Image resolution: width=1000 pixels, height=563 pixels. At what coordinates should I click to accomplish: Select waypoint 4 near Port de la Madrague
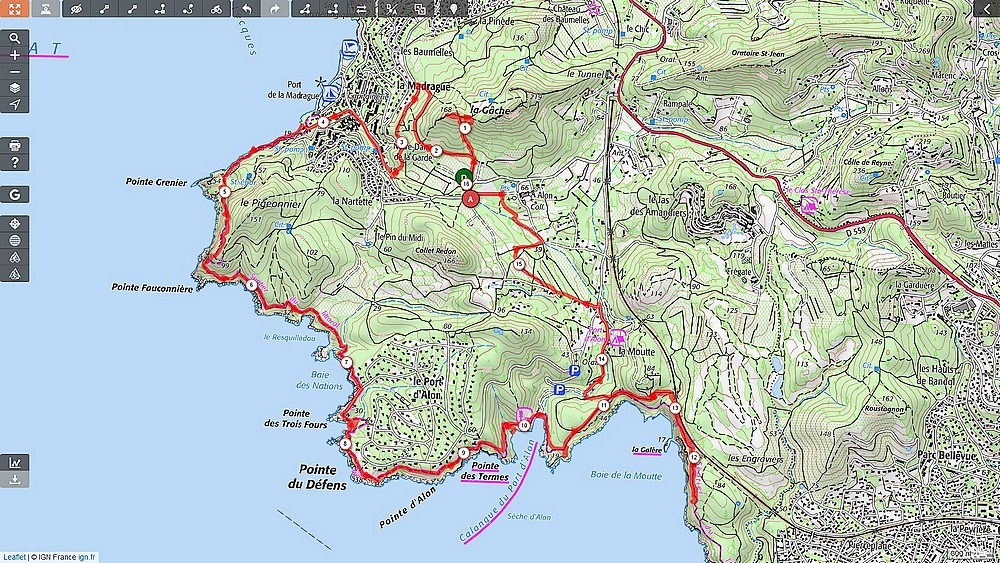tap(323, 122)
